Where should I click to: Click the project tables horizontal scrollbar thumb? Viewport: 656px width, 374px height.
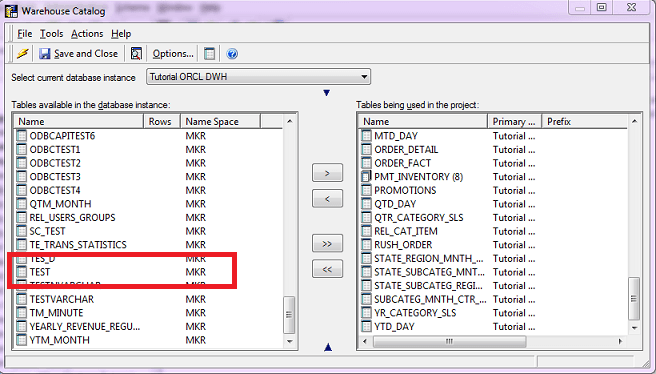449,341
